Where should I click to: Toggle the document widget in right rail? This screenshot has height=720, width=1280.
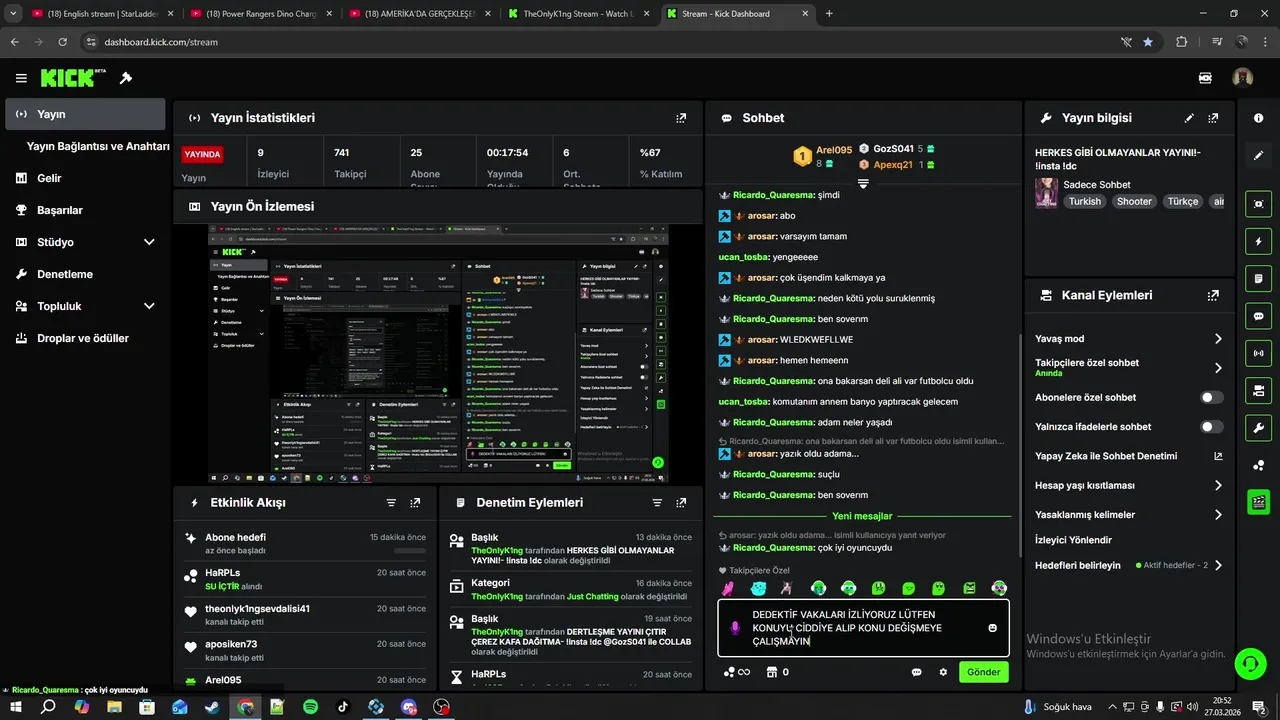point(1258,278)
